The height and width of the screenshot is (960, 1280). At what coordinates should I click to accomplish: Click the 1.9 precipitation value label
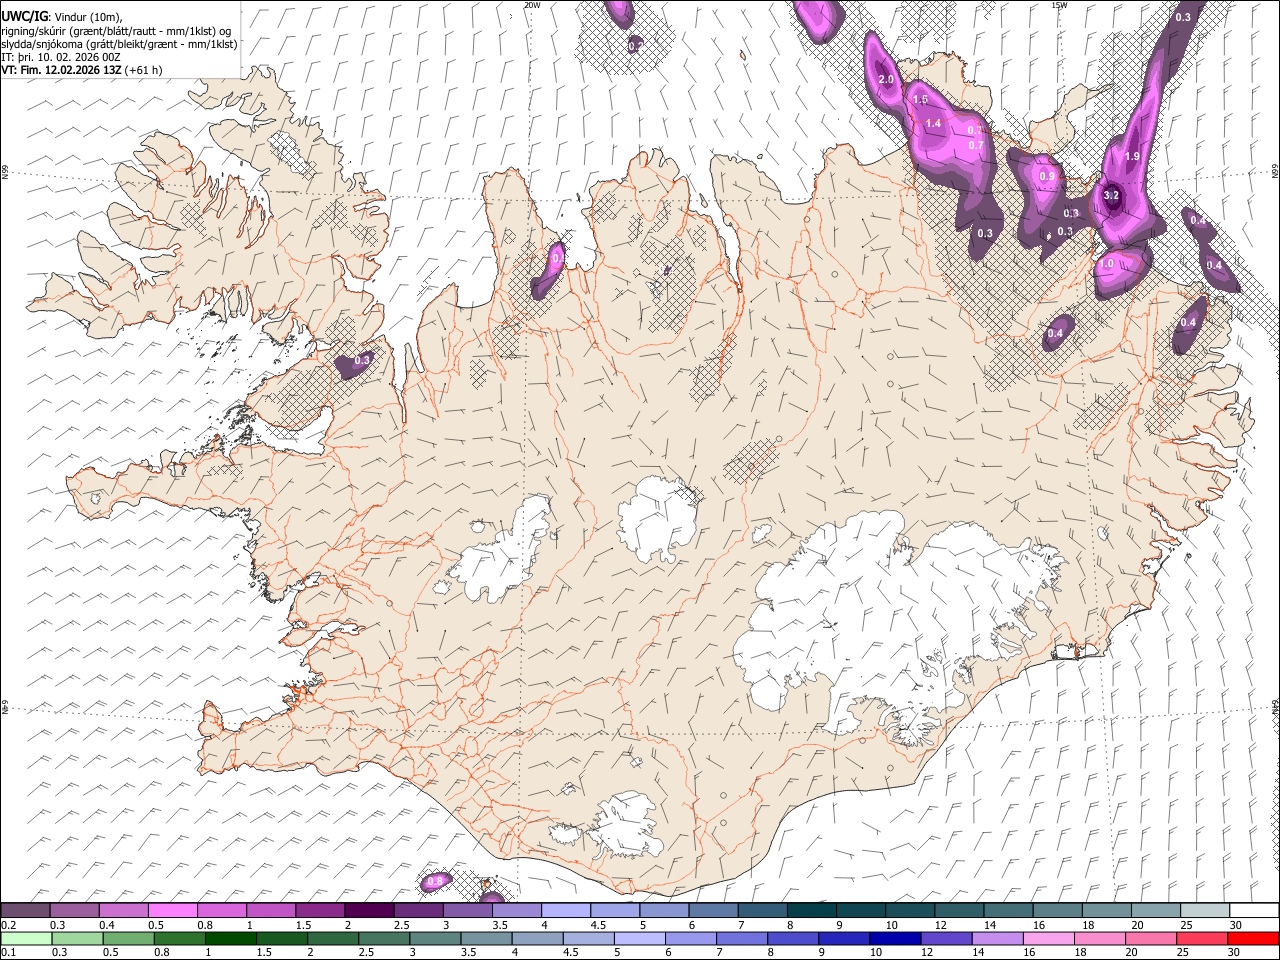1132,156
